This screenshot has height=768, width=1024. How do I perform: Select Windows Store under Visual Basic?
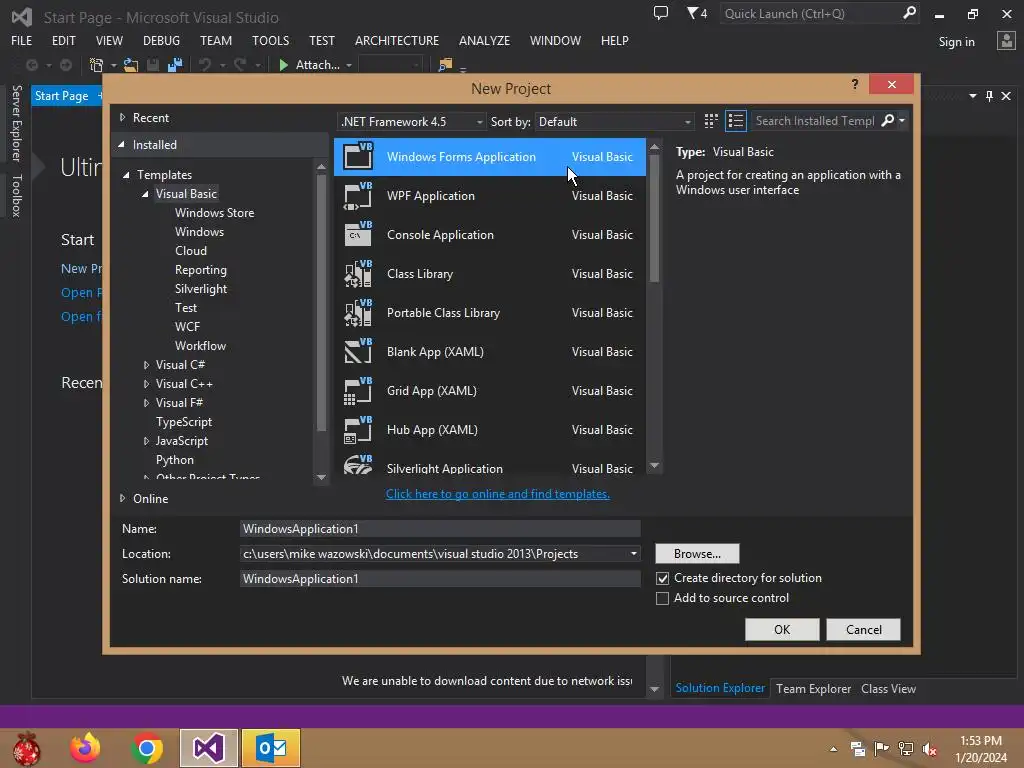(214, 213)
